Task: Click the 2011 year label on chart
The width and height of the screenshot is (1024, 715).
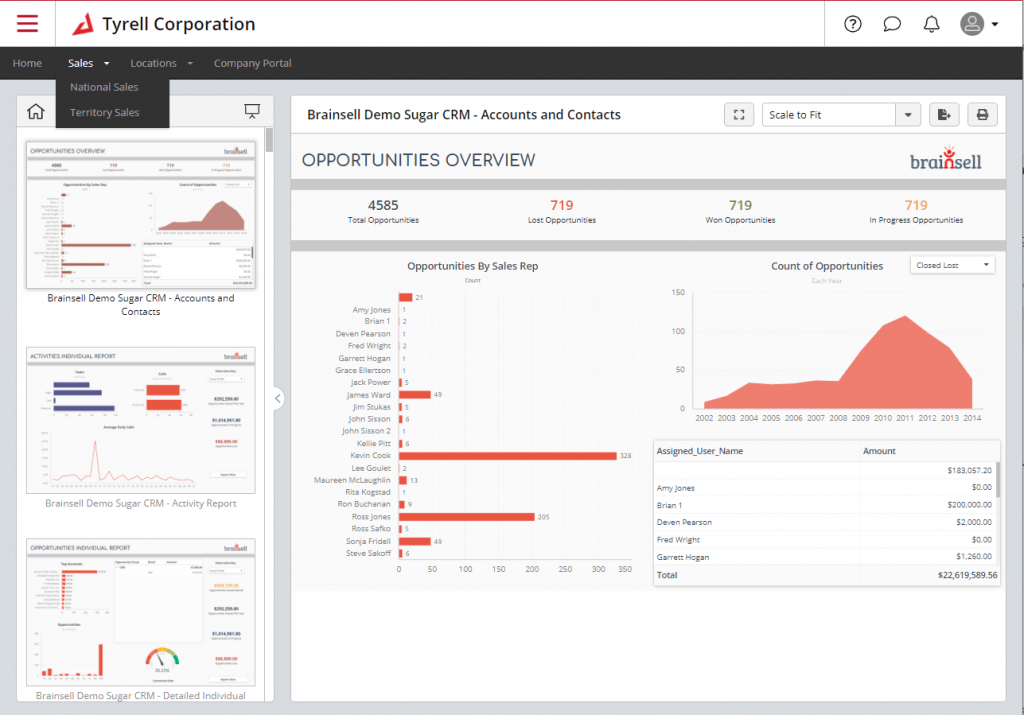Action: (x=905, y=418)
